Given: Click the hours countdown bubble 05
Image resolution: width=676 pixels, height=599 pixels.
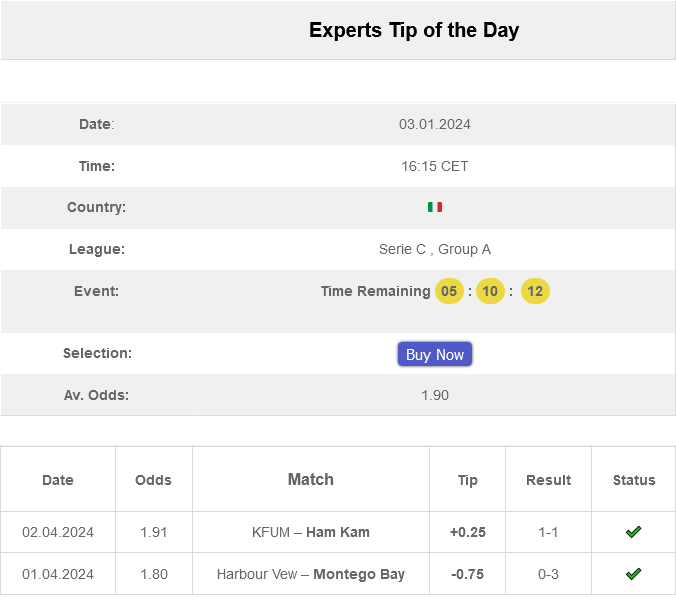Looking at the screenshot, I should [x=449, y=291].
